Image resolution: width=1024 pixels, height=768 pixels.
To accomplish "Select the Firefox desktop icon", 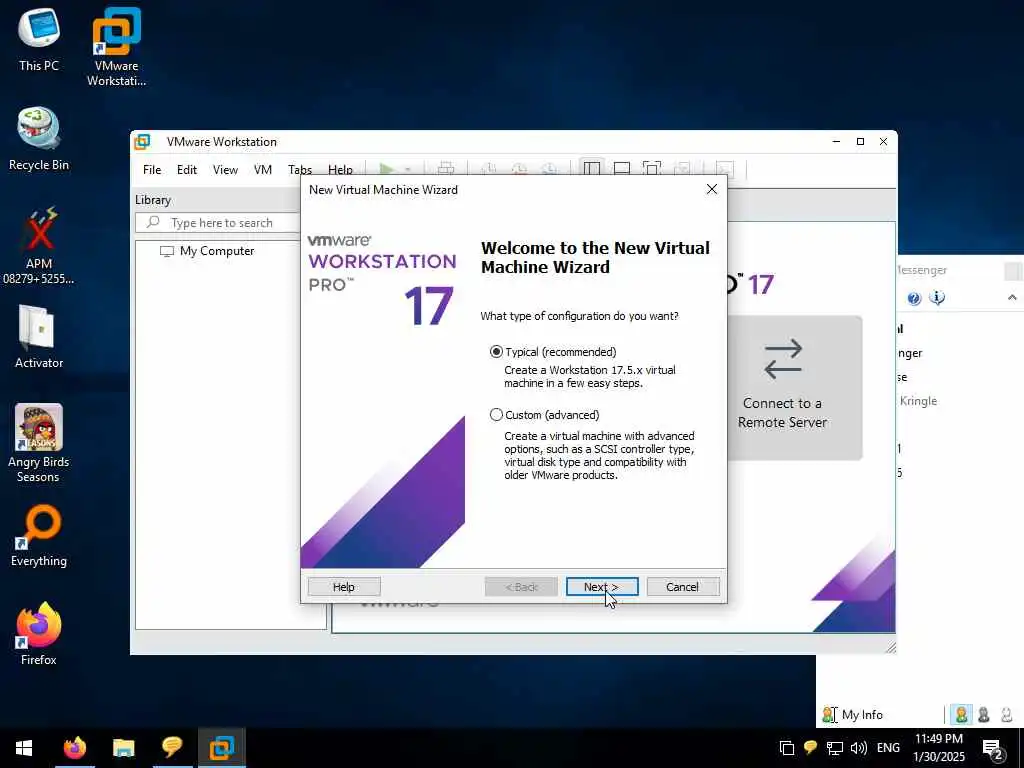I will tap(39, 633).
